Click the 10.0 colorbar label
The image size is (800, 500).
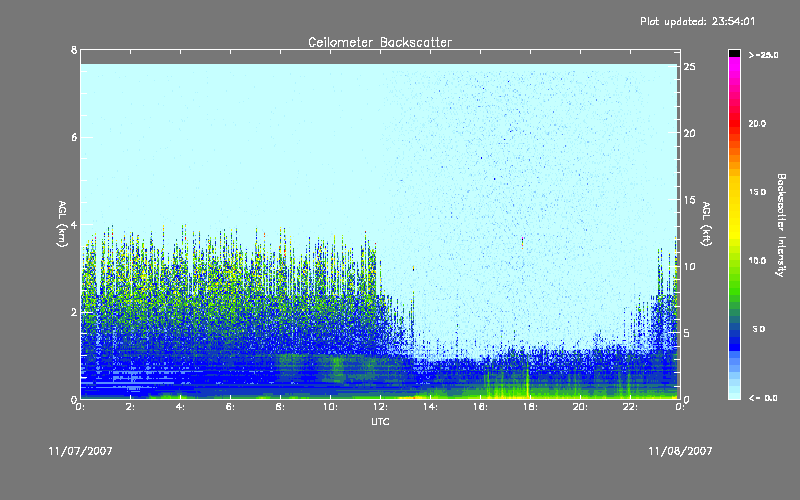click(757, 261)
